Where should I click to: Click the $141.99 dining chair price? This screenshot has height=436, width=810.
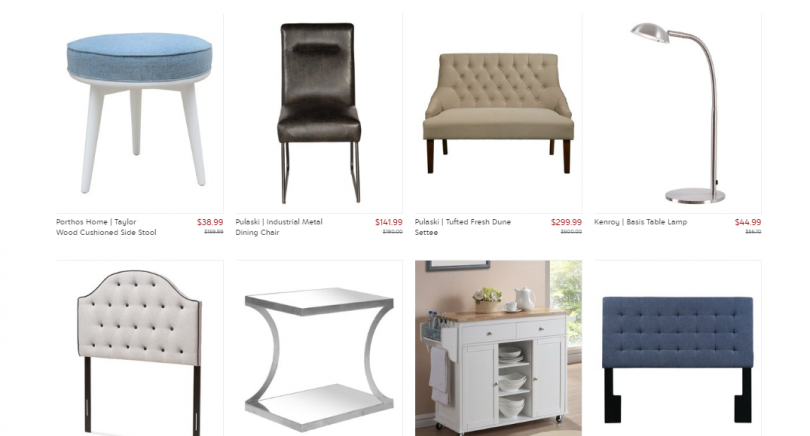(388, 222)
